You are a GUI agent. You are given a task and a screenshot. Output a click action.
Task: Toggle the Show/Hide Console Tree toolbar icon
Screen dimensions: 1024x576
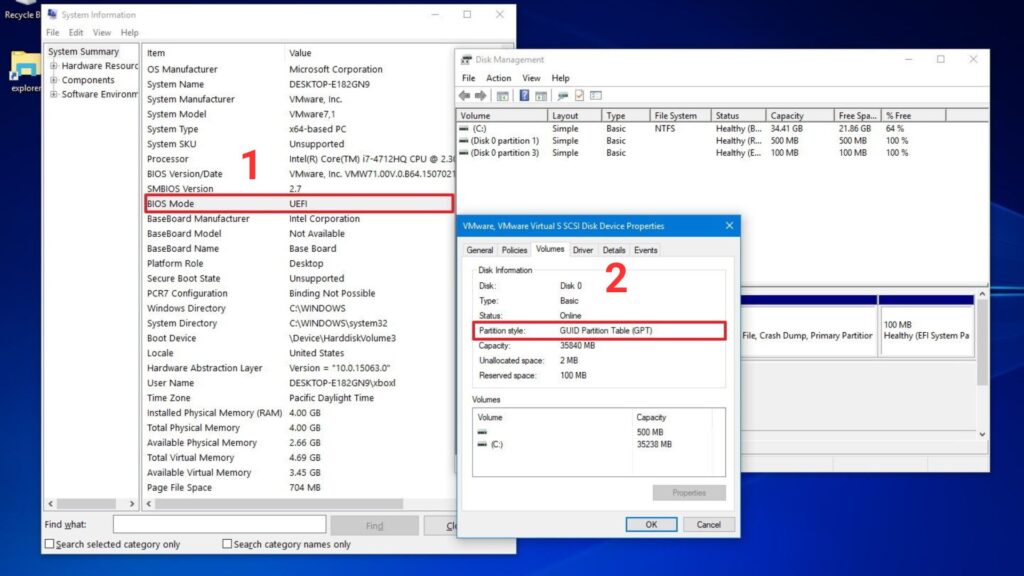(x=503, y=95)
